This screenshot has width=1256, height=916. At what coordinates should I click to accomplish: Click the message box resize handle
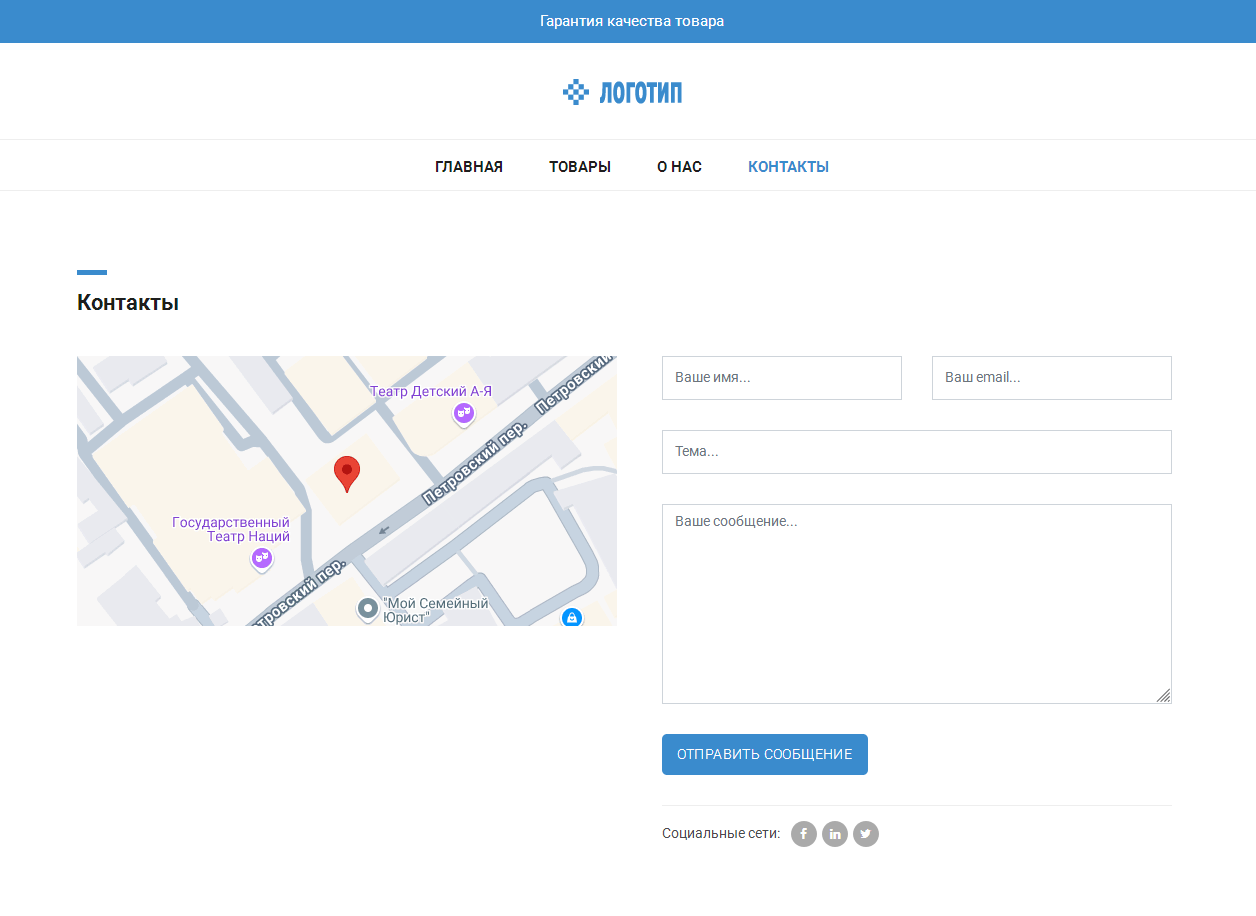pyautogui.click(x=1164, y=696)
